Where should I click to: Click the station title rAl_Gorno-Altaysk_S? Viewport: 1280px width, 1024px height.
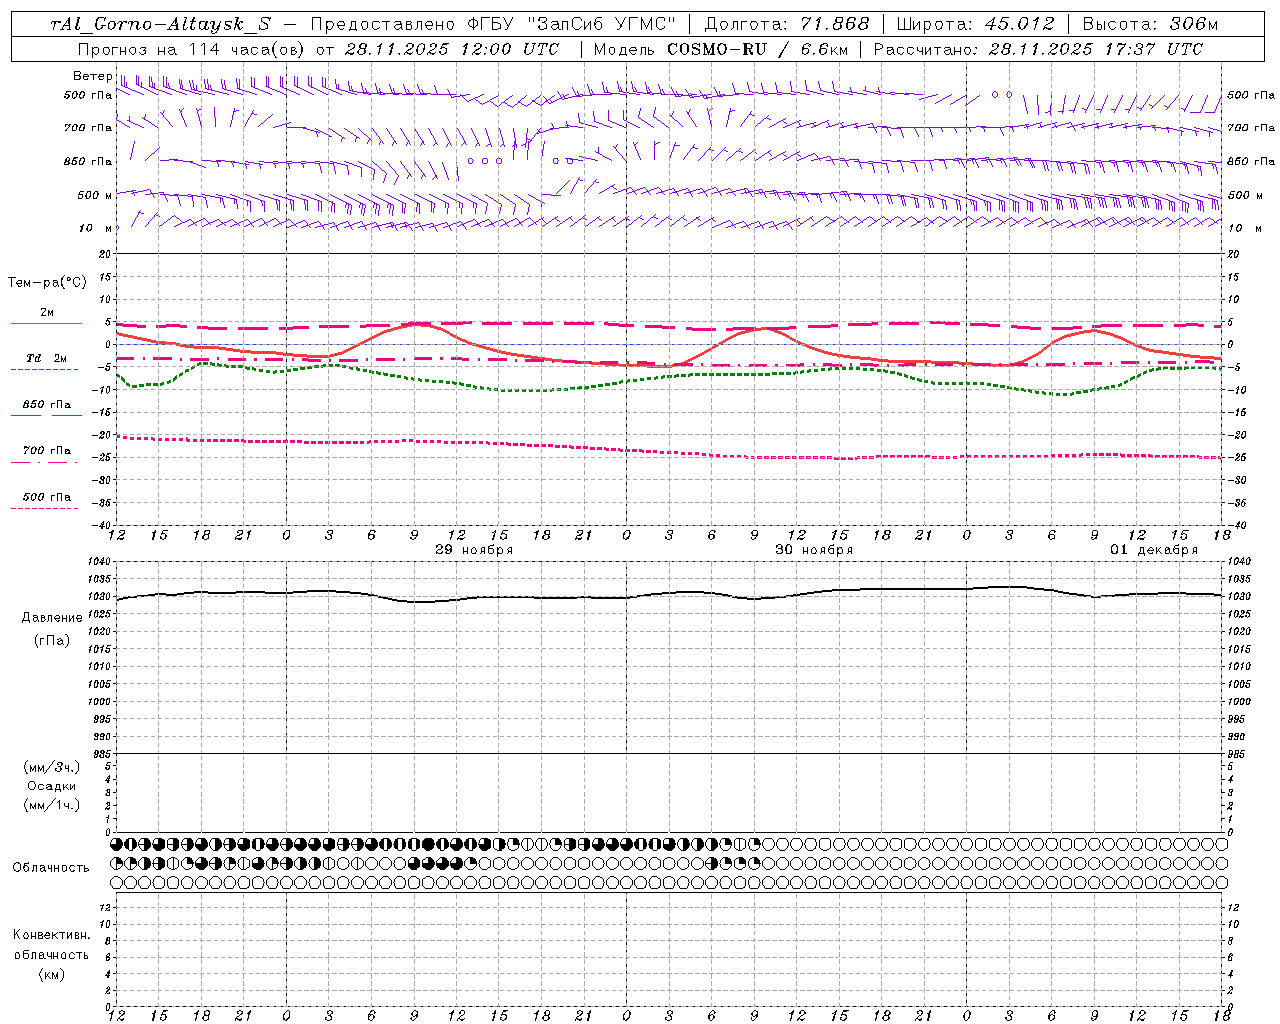(x=161, y=24)
